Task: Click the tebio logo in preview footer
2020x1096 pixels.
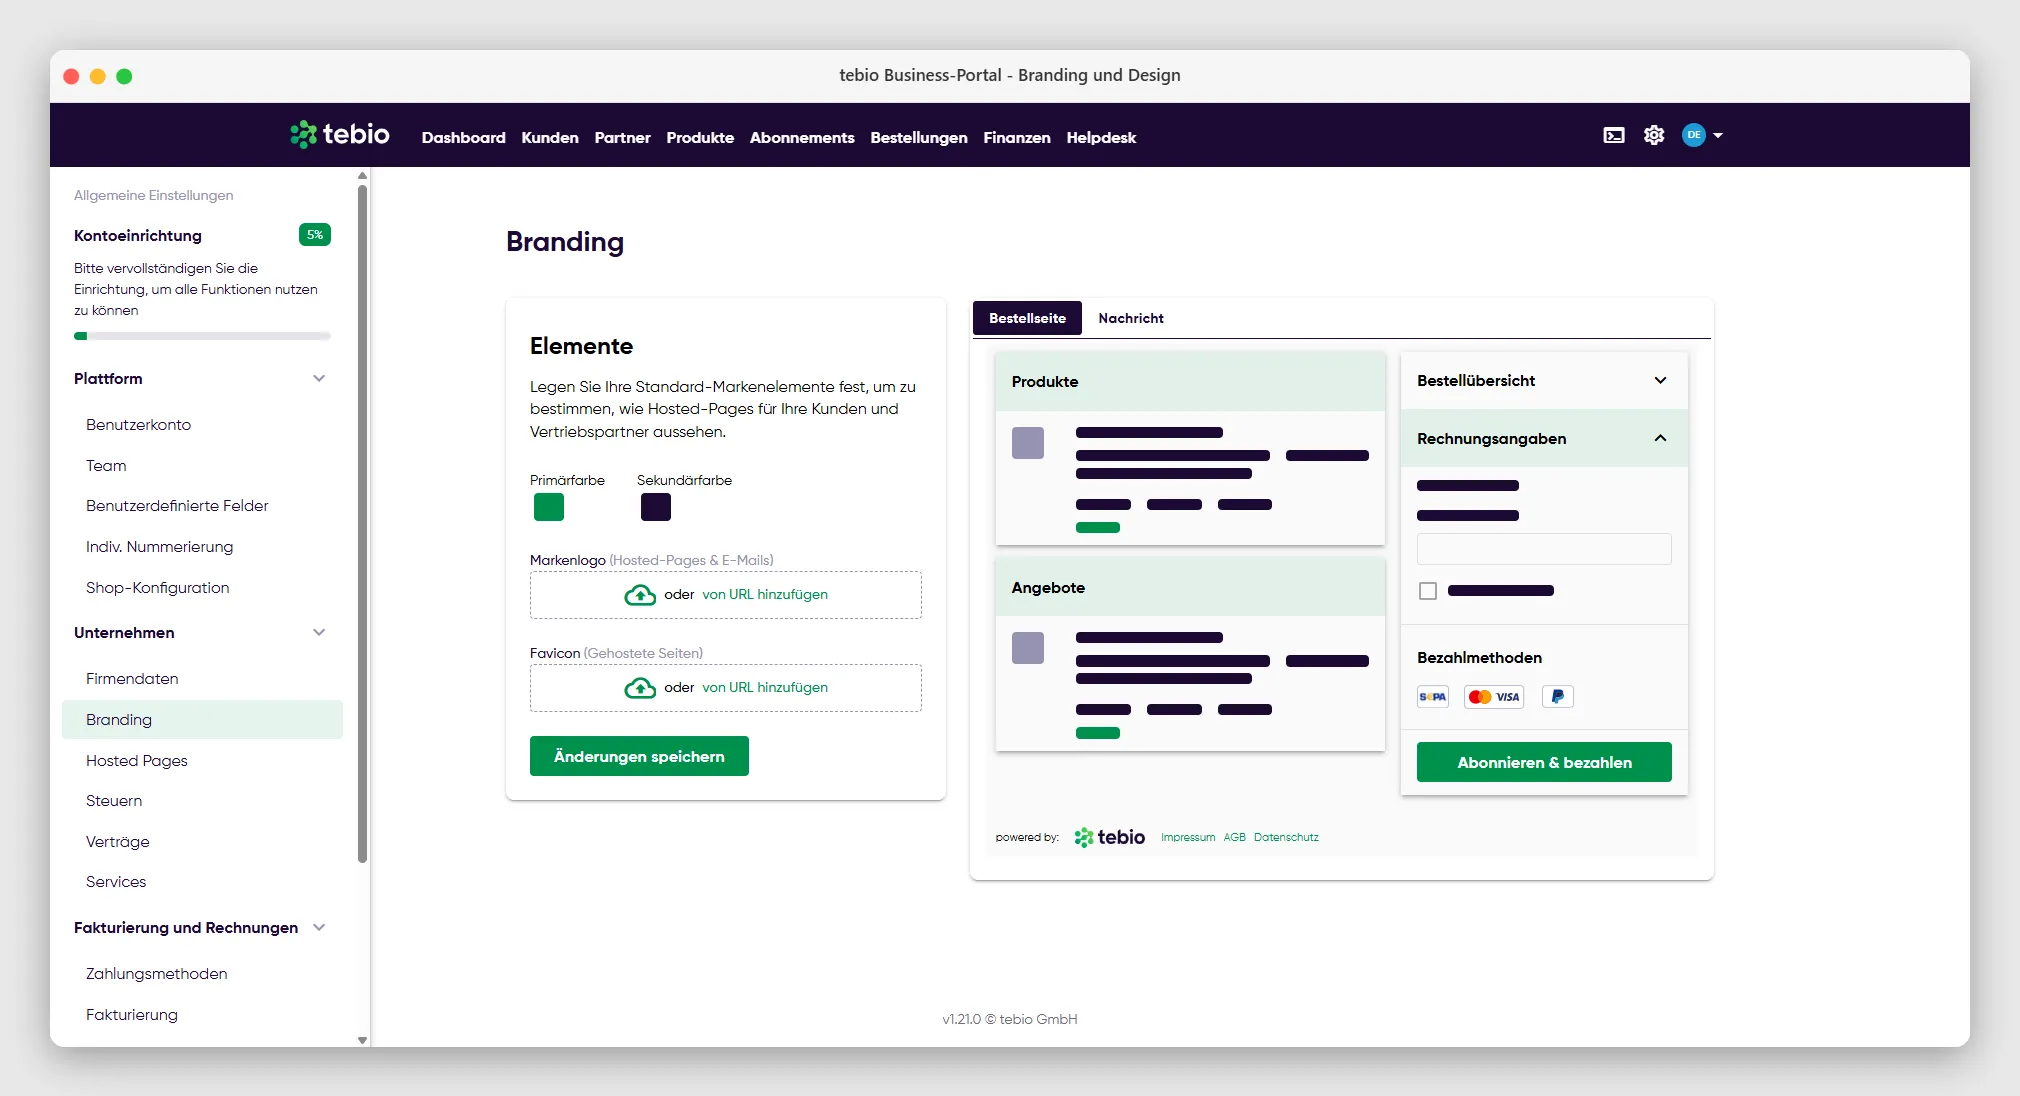Action: point(1110,837)
